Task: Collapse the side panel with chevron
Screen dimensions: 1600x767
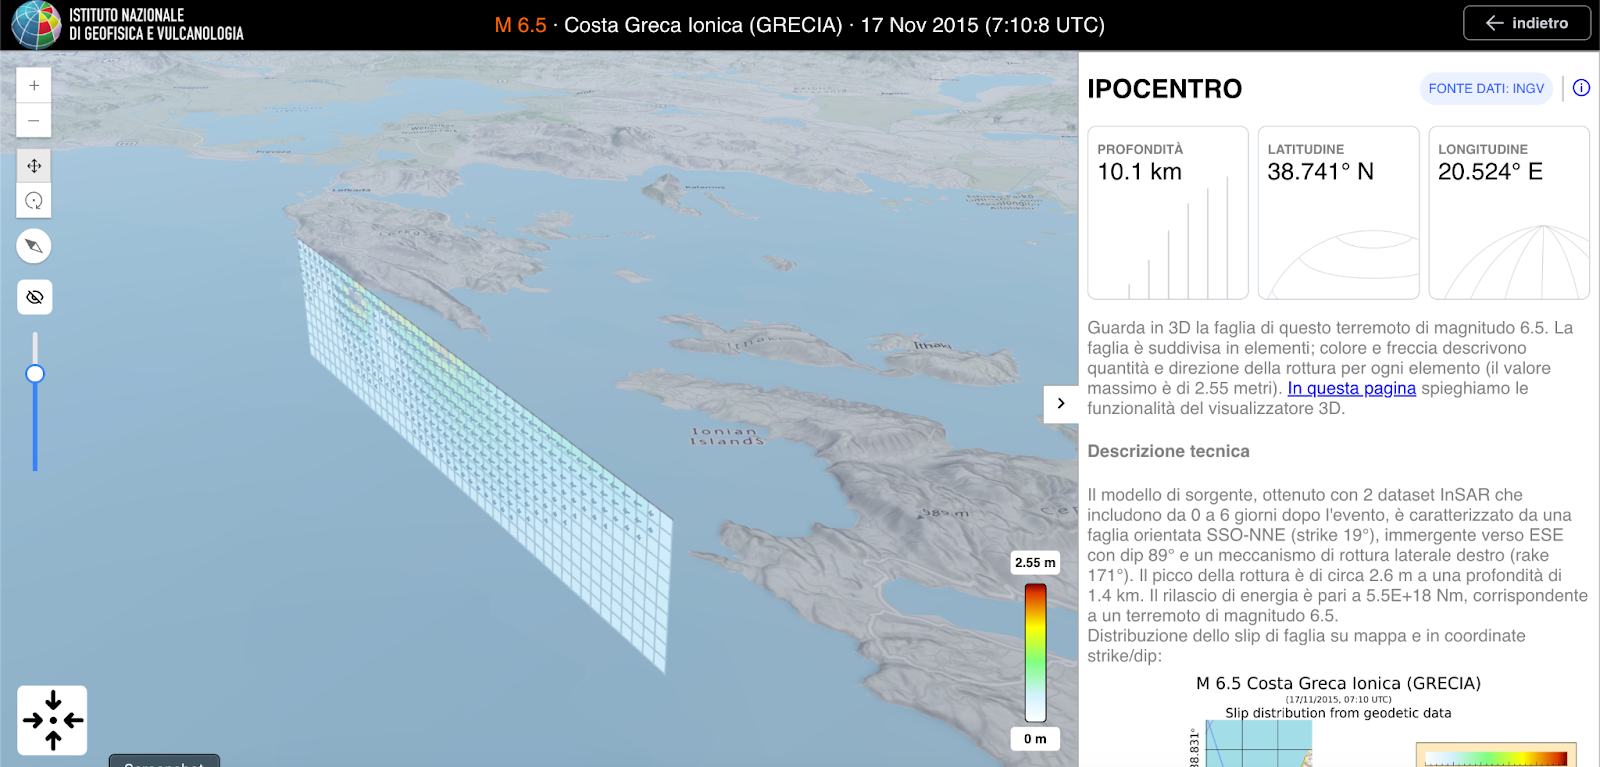Action: pos(1061,404)
